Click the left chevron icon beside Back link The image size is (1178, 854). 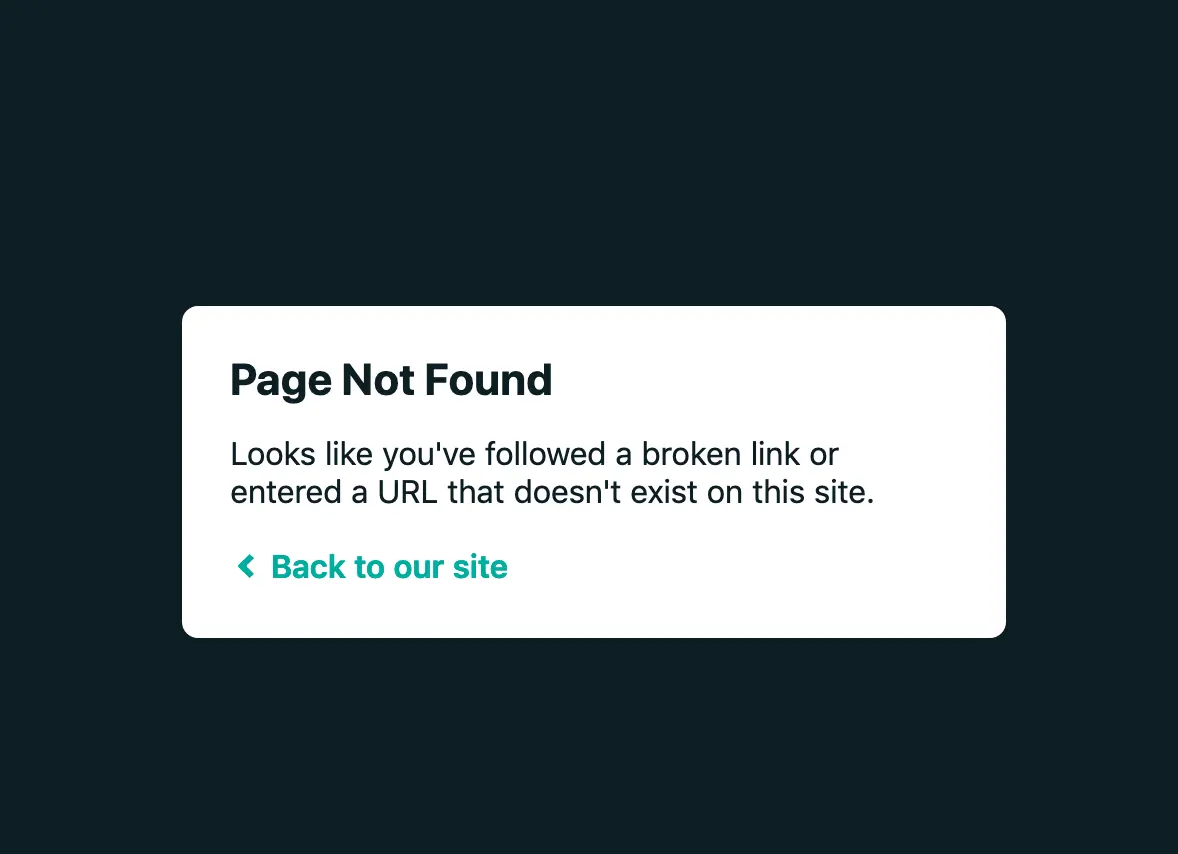point(246,566)
